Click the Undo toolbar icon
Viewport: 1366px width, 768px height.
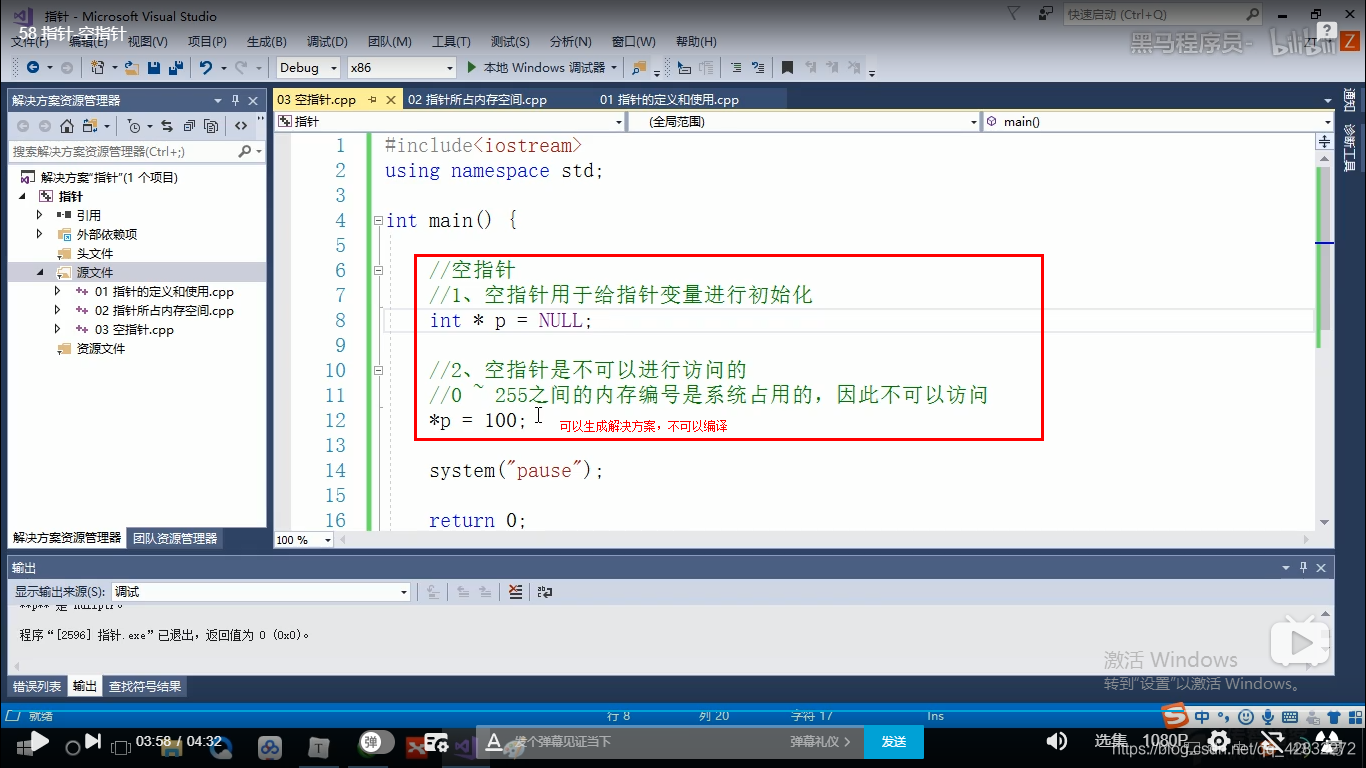click(x=205, y=67)
